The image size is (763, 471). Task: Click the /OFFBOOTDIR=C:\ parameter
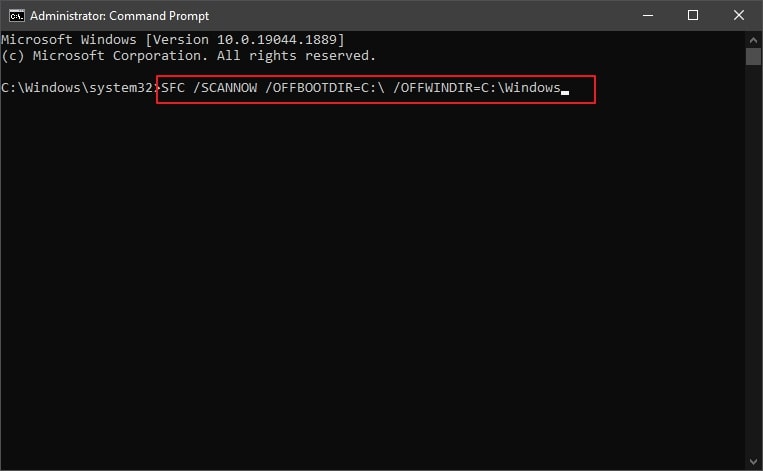pos(325,88)
